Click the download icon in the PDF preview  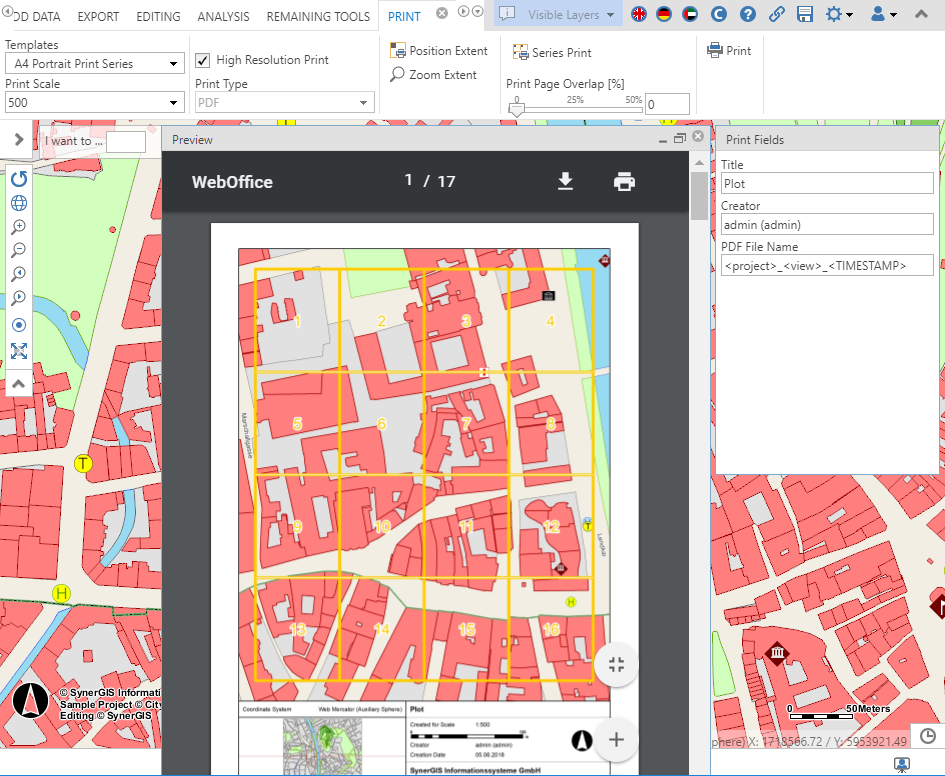tap(565, 182)
